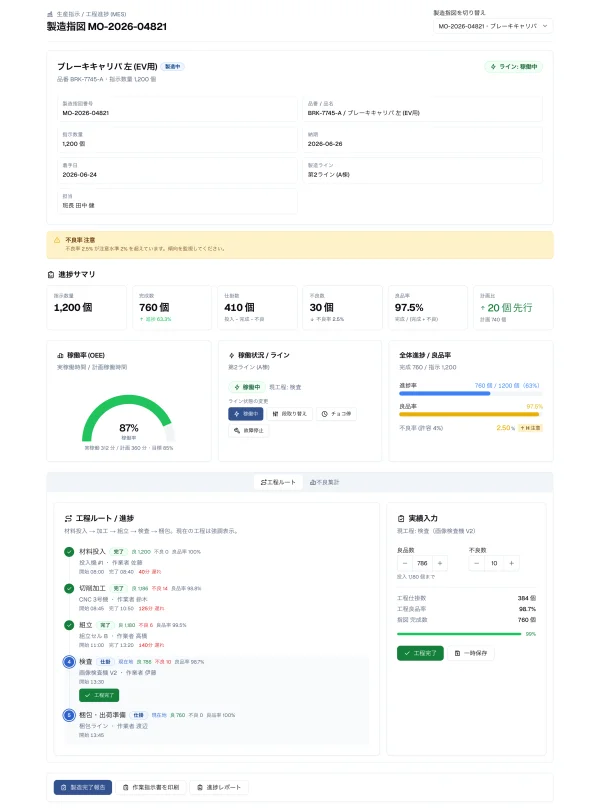The height and width of the screenshot is (812, 600).
Task: Click the 良品数 value field
Action: coord(422,563)
